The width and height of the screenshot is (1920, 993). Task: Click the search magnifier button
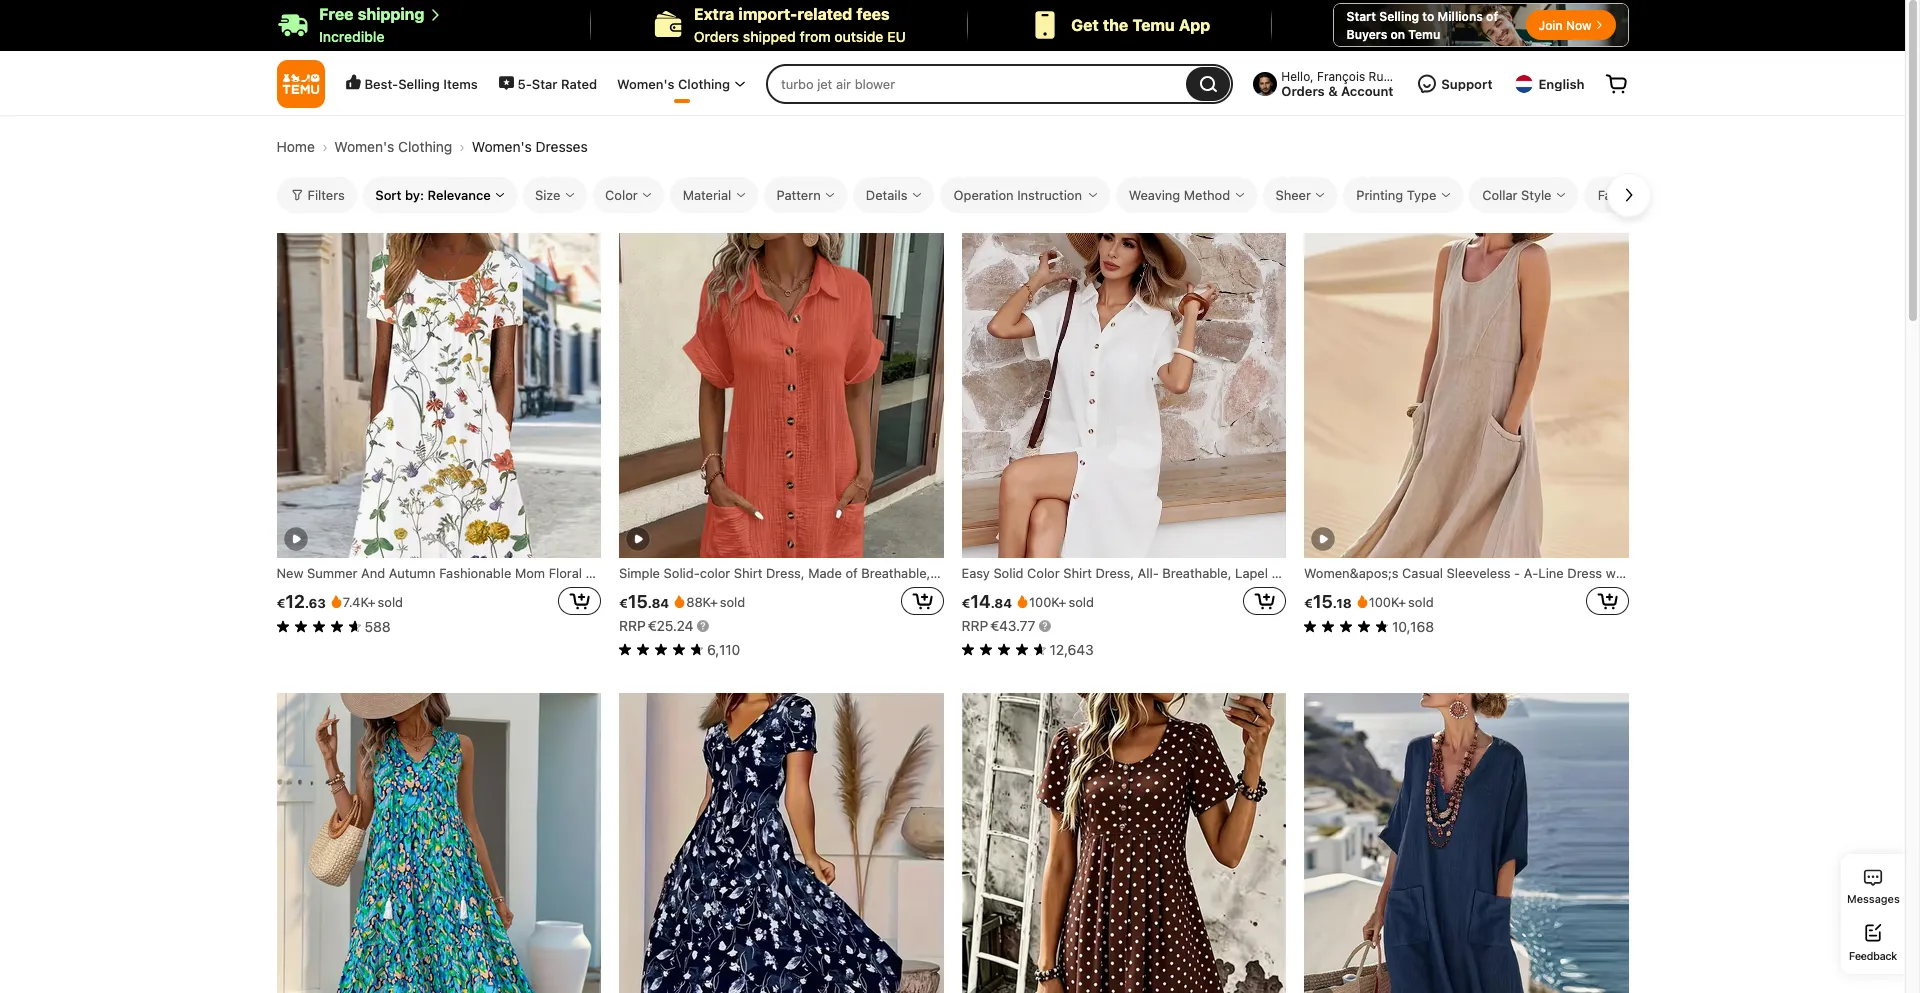pos(1208,84)
